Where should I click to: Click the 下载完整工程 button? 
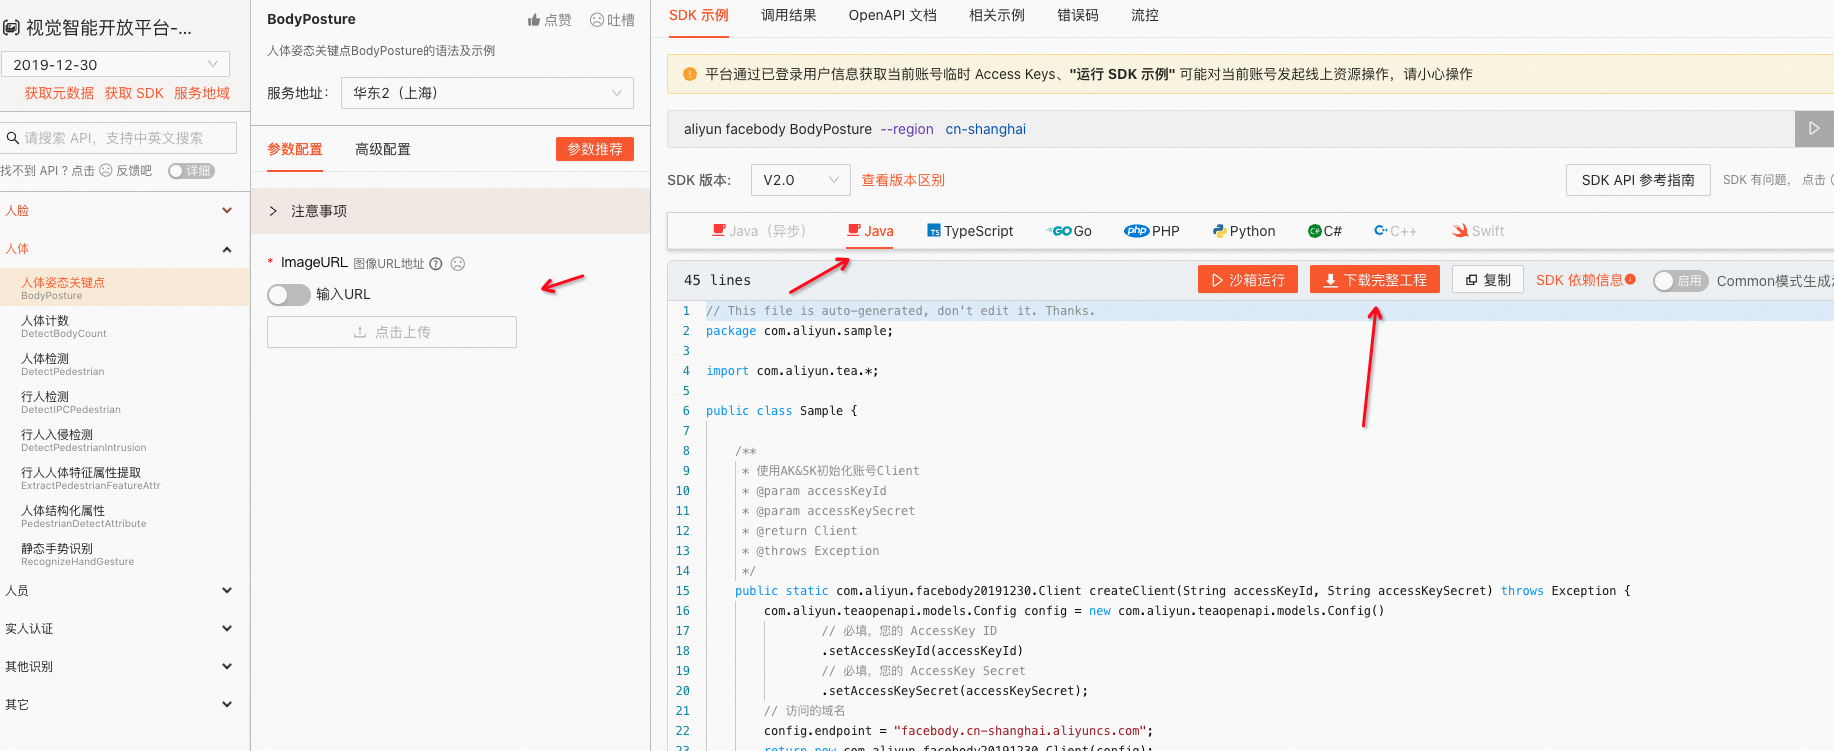point(1375,280)
